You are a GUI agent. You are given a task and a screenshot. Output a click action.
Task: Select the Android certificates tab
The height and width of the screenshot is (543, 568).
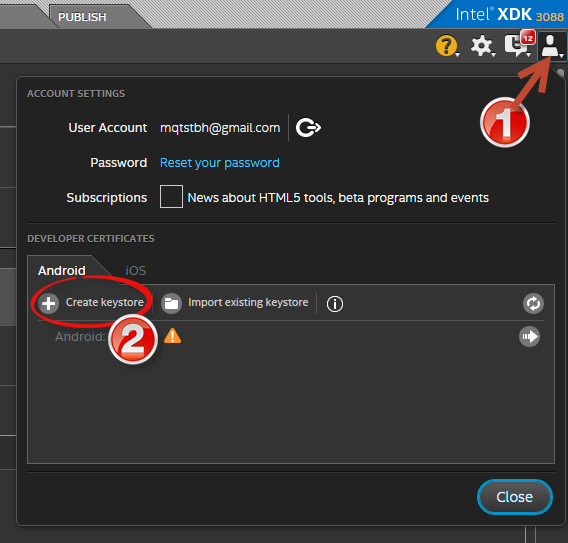click(x=62, y=271)
